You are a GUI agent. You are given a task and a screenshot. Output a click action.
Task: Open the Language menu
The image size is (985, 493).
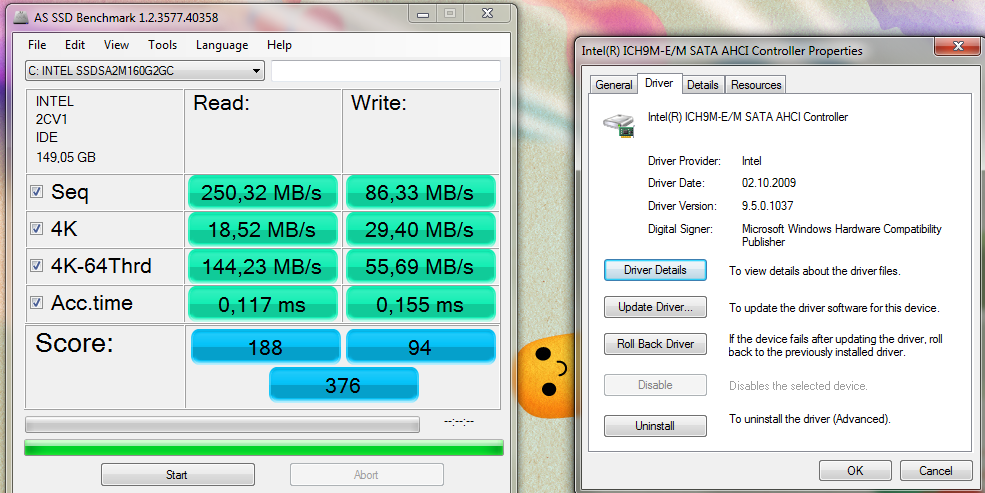[x=222, y=45]
